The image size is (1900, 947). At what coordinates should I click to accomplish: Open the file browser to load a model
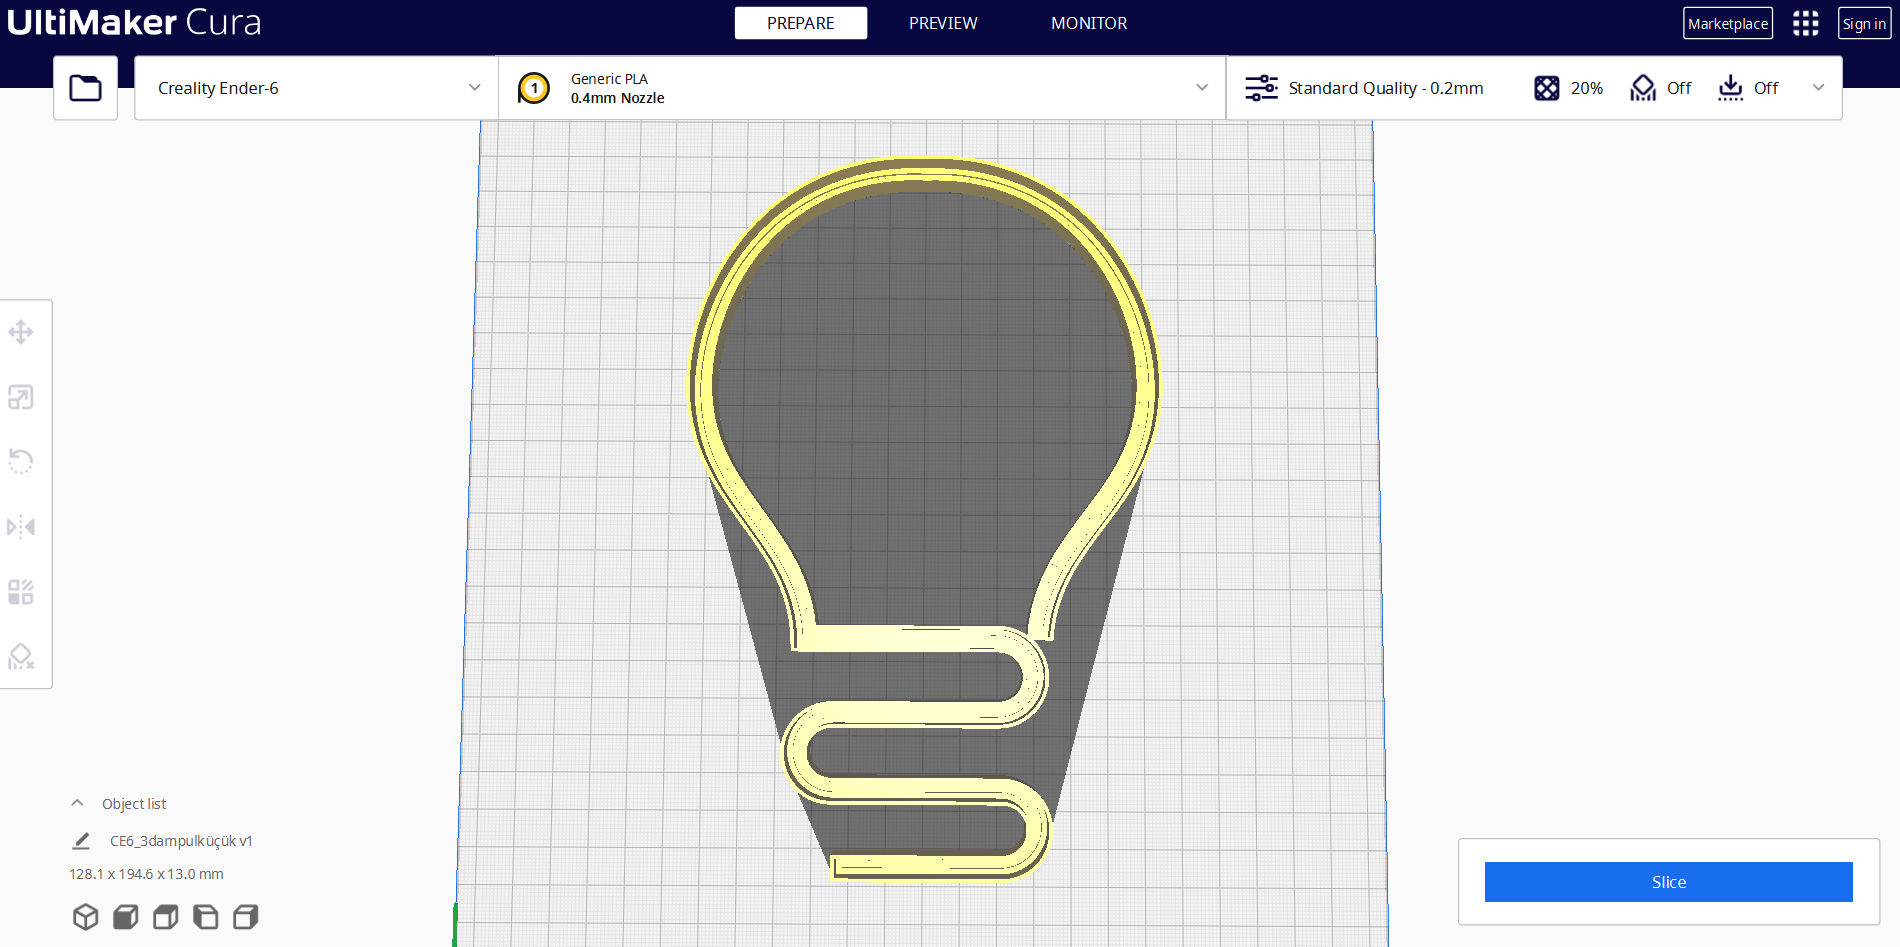tap(85, 87)
